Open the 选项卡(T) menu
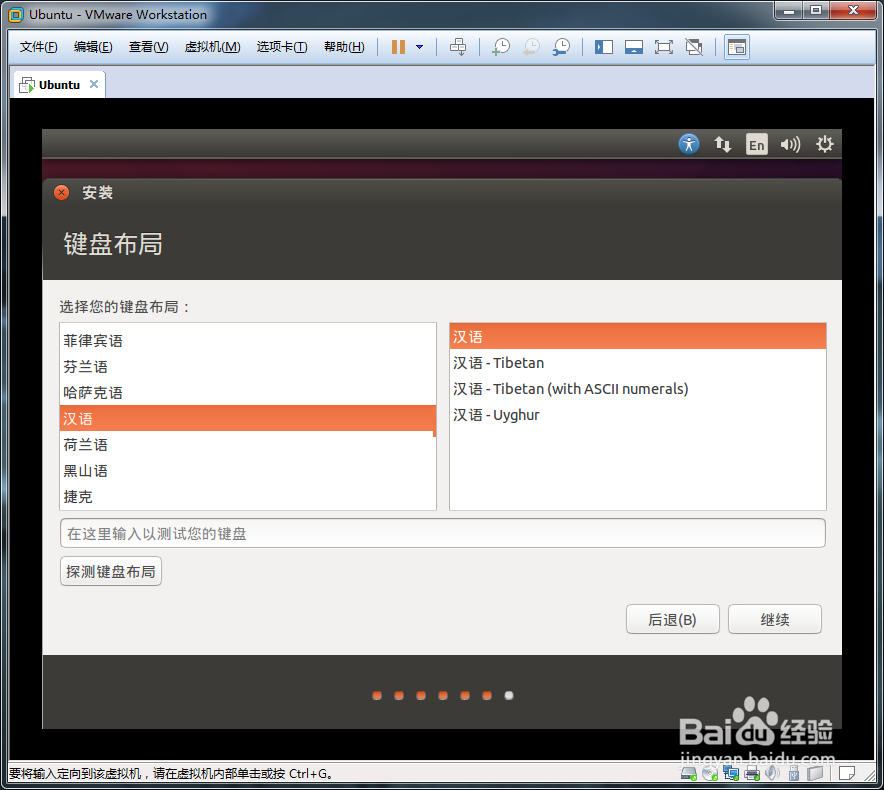884x790 pixels. click(282, 47)
